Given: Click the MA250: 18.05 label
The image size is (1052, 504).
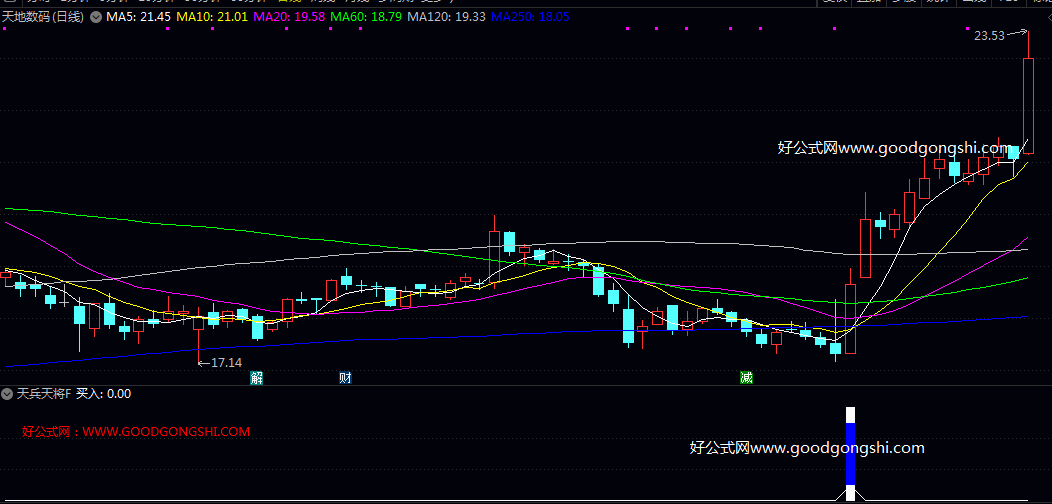Looking at the screenshot, I should click(x=530, y=17).
